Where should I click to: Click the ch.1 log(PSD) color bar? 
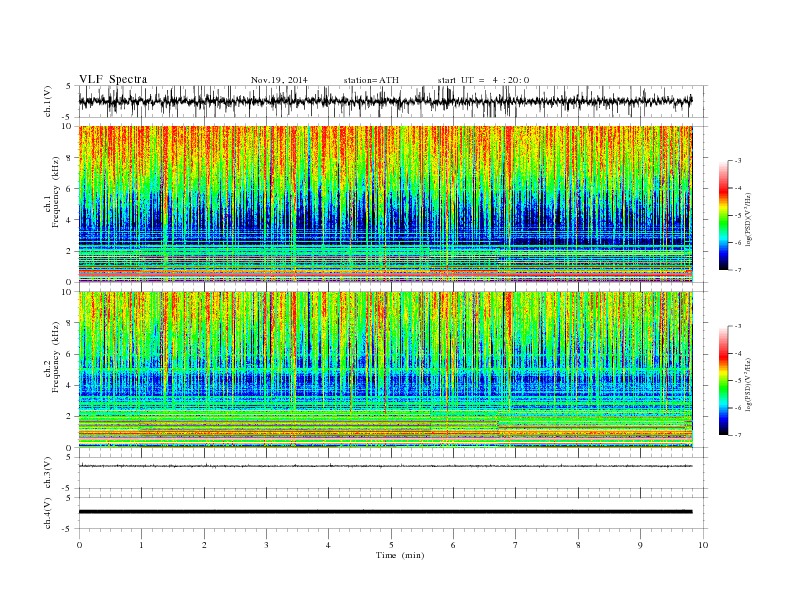point(724,215)
